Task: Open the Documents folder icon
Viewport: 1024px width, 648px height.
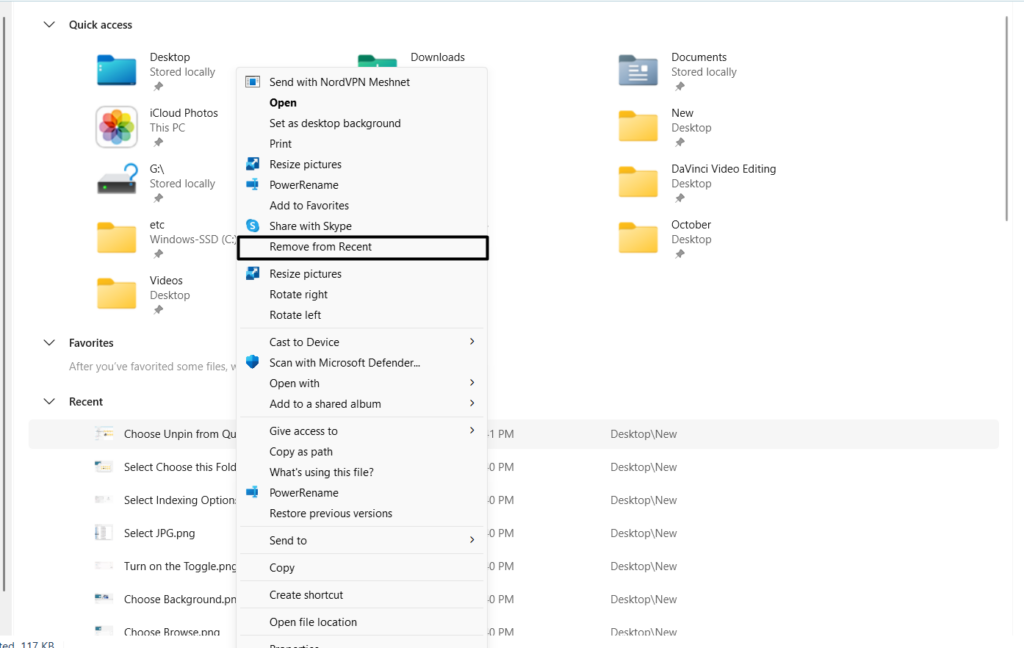Action: [638, 71]
